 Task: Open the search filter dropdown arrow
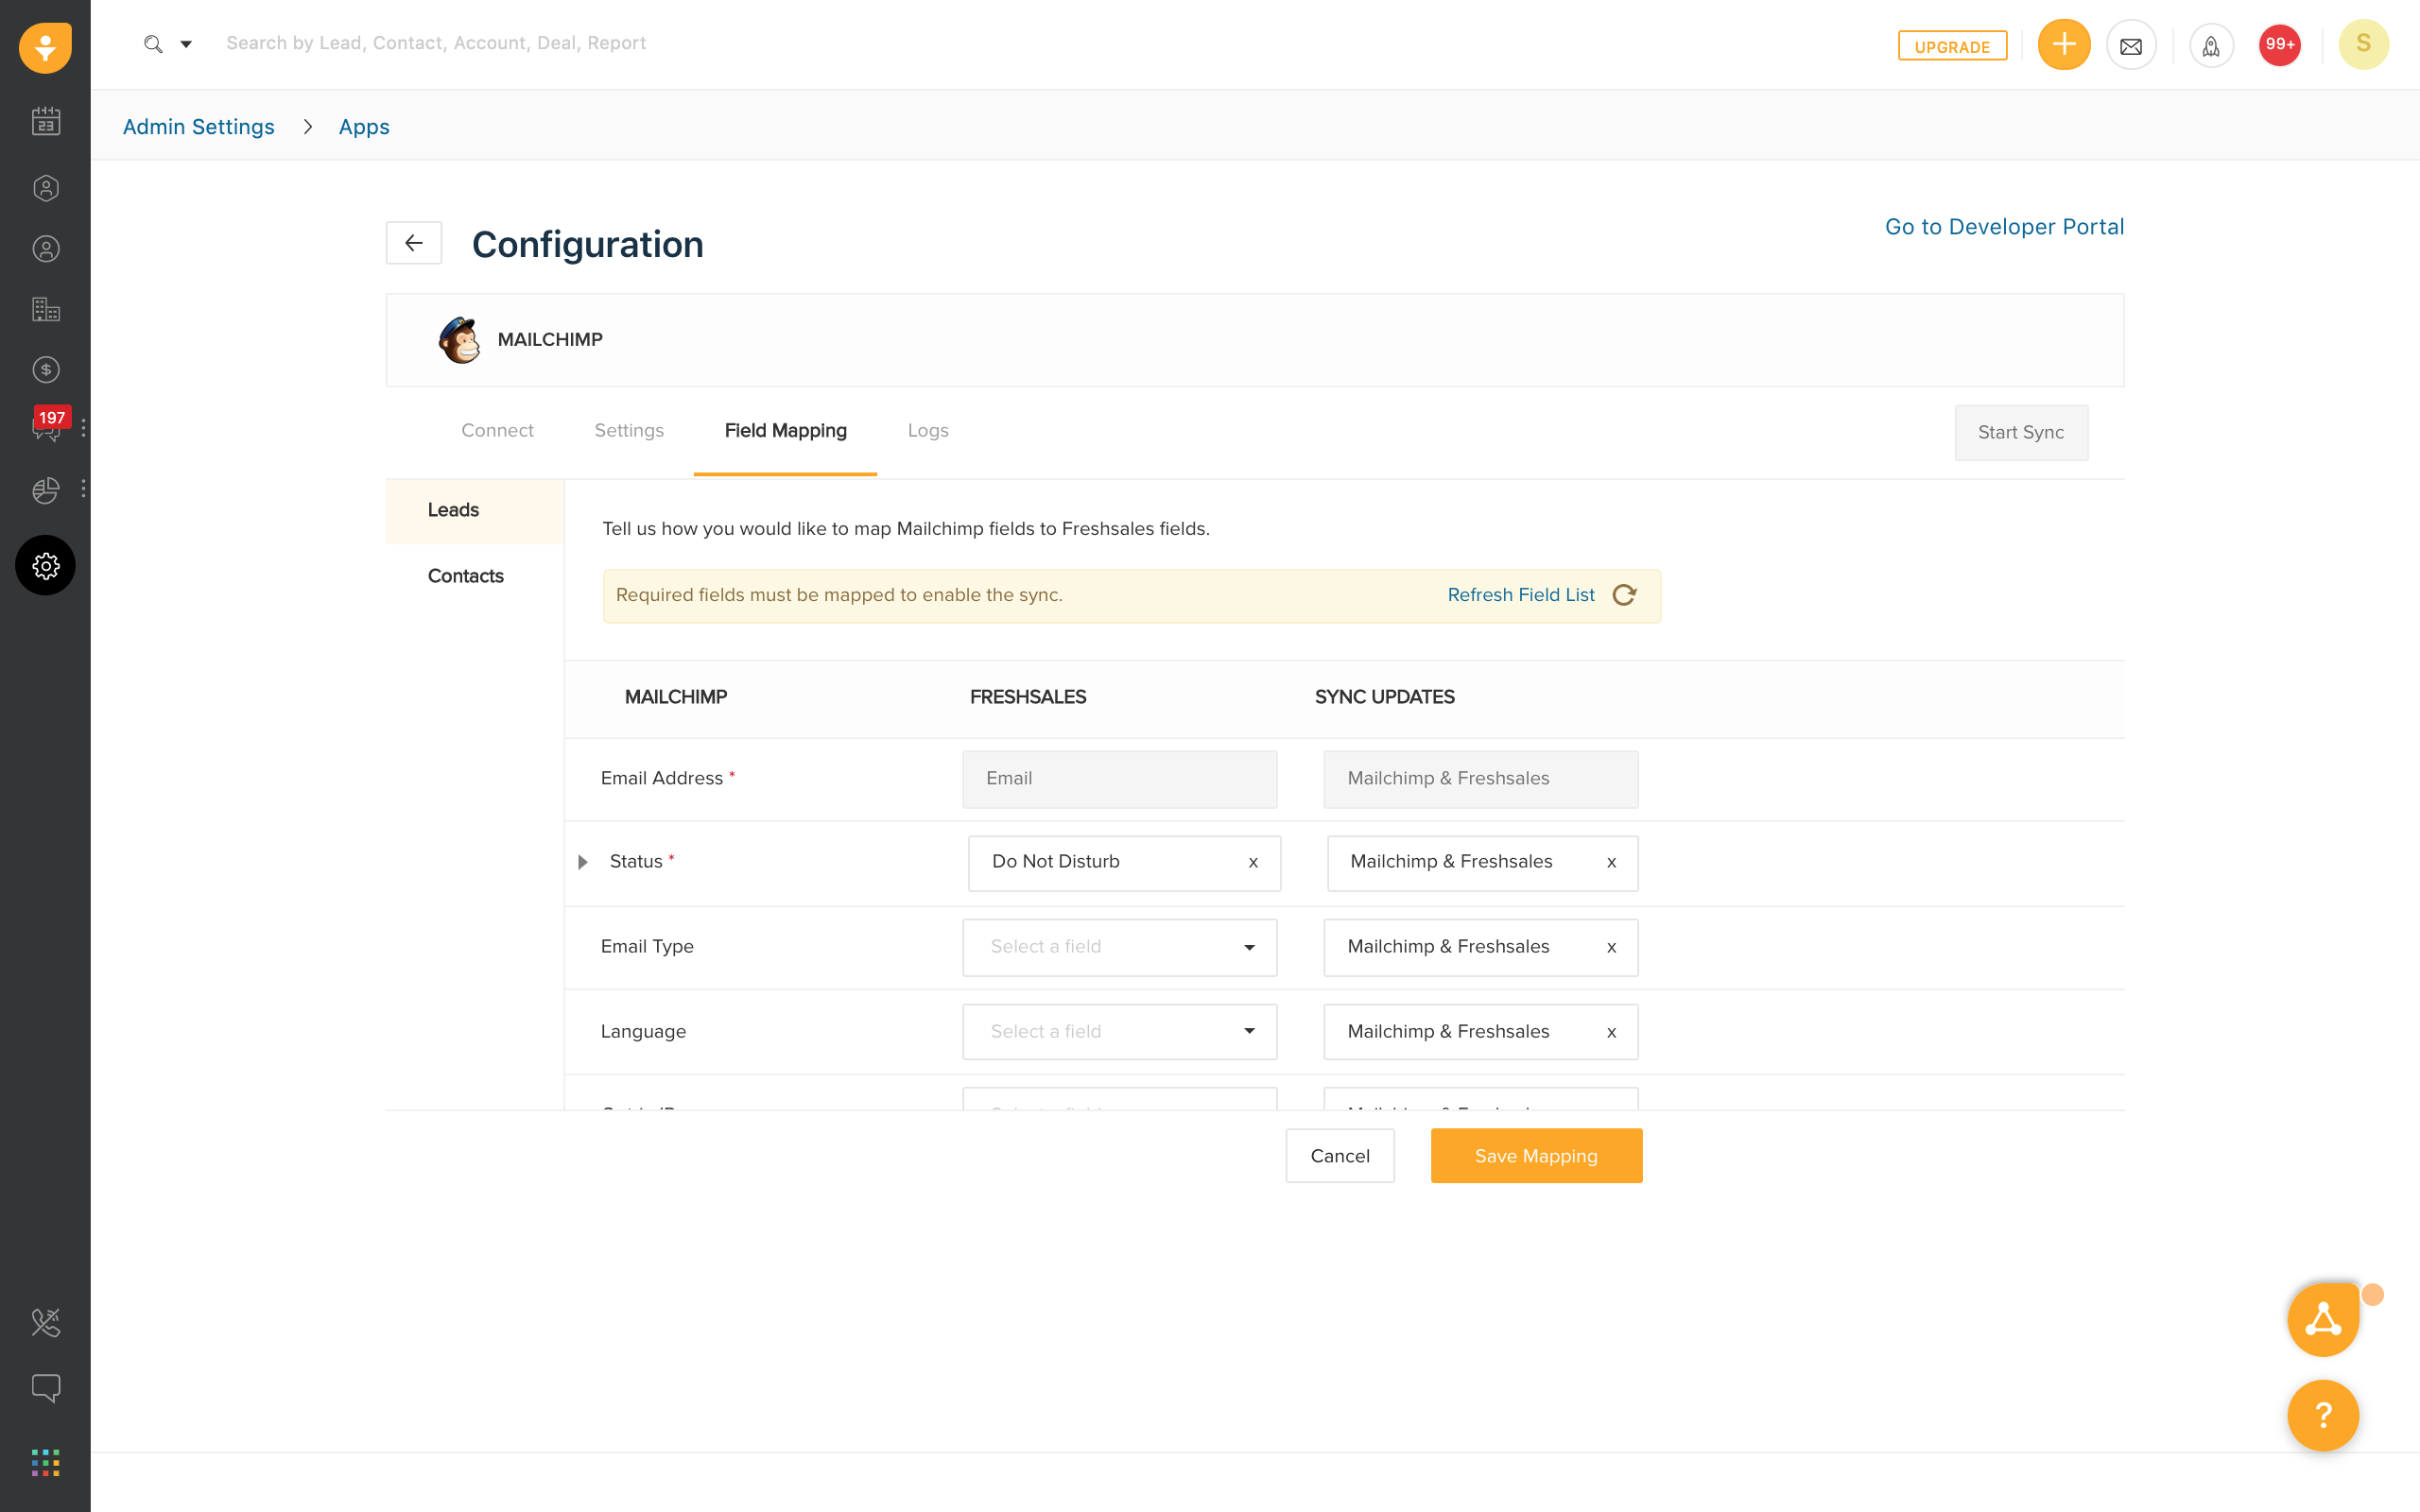pos(186,44)
